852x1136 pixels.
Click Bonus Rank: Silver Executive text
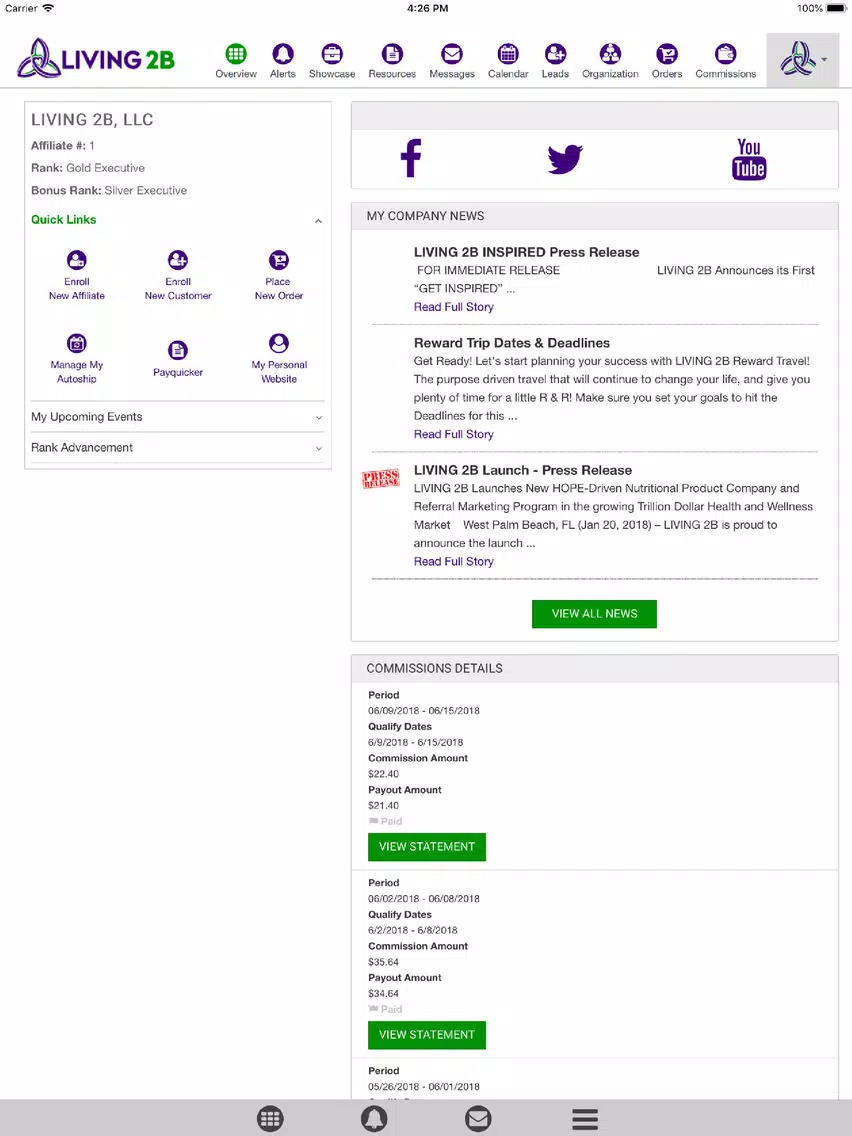coord(109,191)
